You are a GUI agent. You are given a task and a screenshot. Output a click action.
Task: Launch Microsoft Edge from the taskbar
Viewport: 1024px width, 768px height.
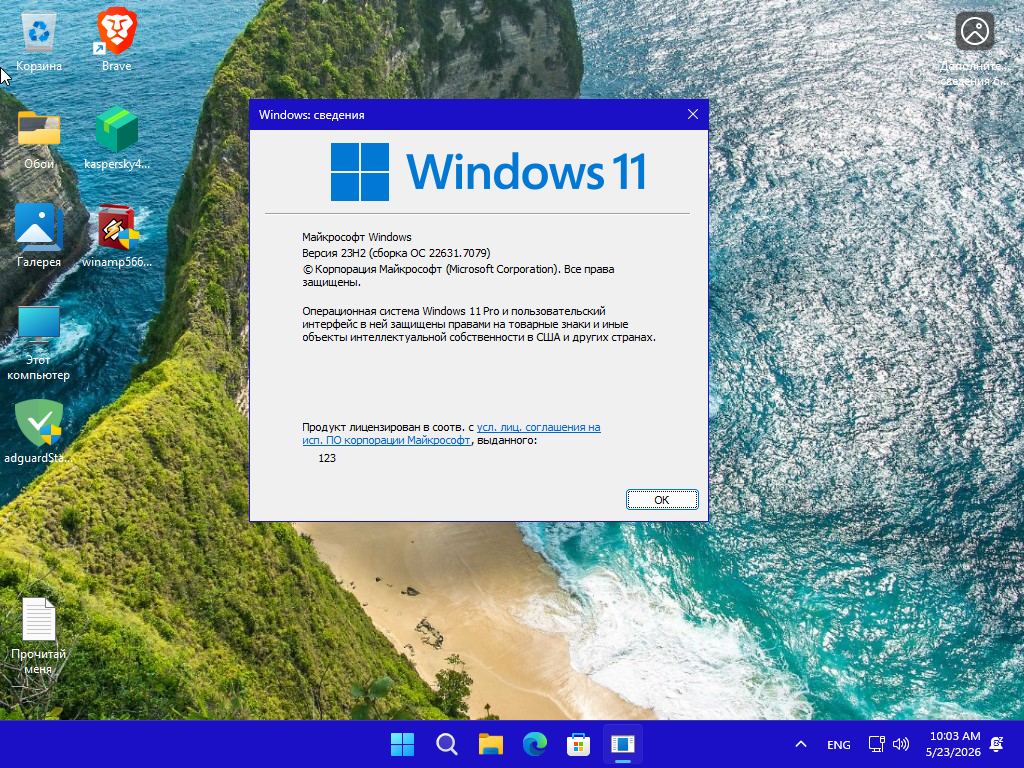535,744
